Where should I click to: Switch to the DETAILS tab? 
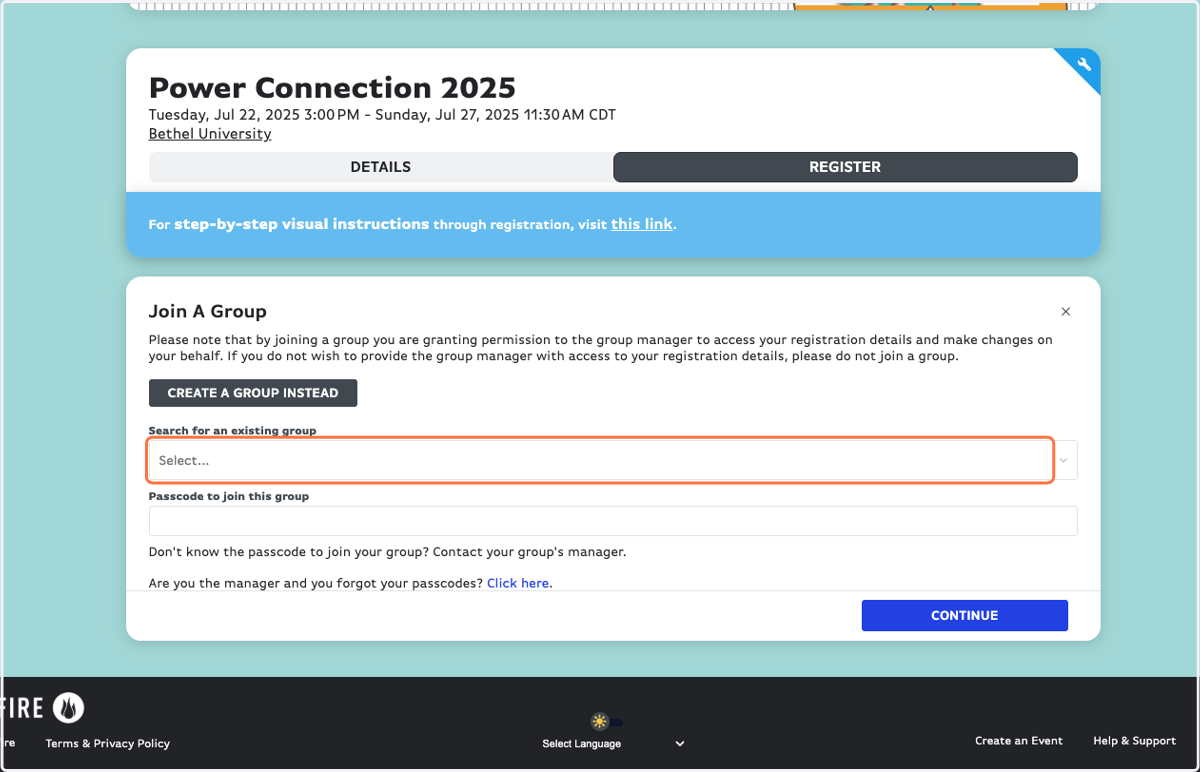tap(380, 167)
